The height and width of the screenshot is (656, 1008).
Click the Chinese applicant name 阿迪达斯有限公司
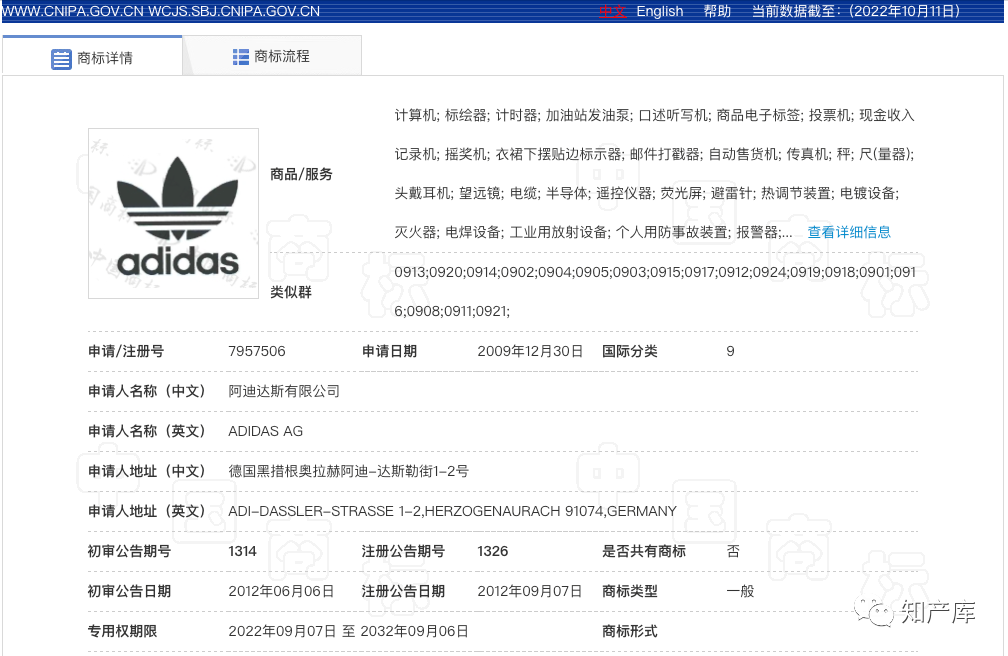(284, 391)
